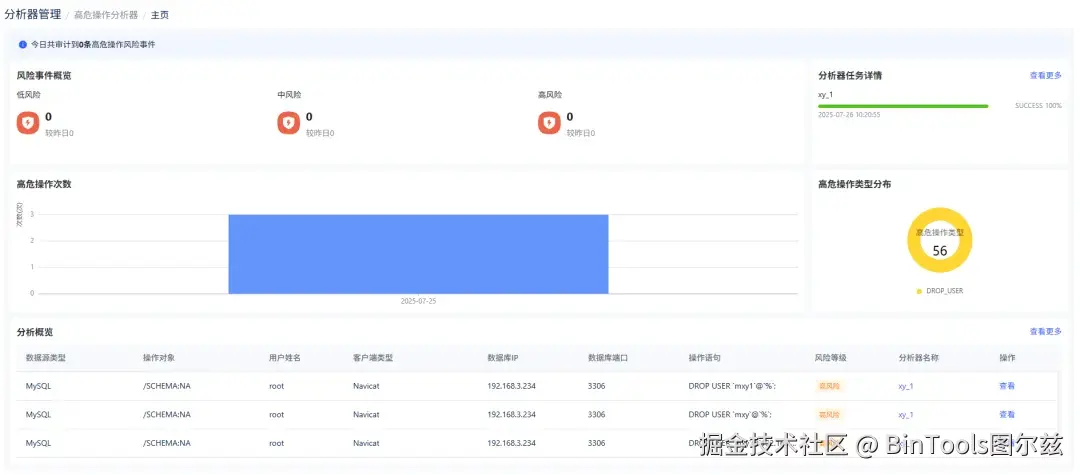Click the 今日共审计到0条高危操作风险事件 notice text

tap(93, 44)
